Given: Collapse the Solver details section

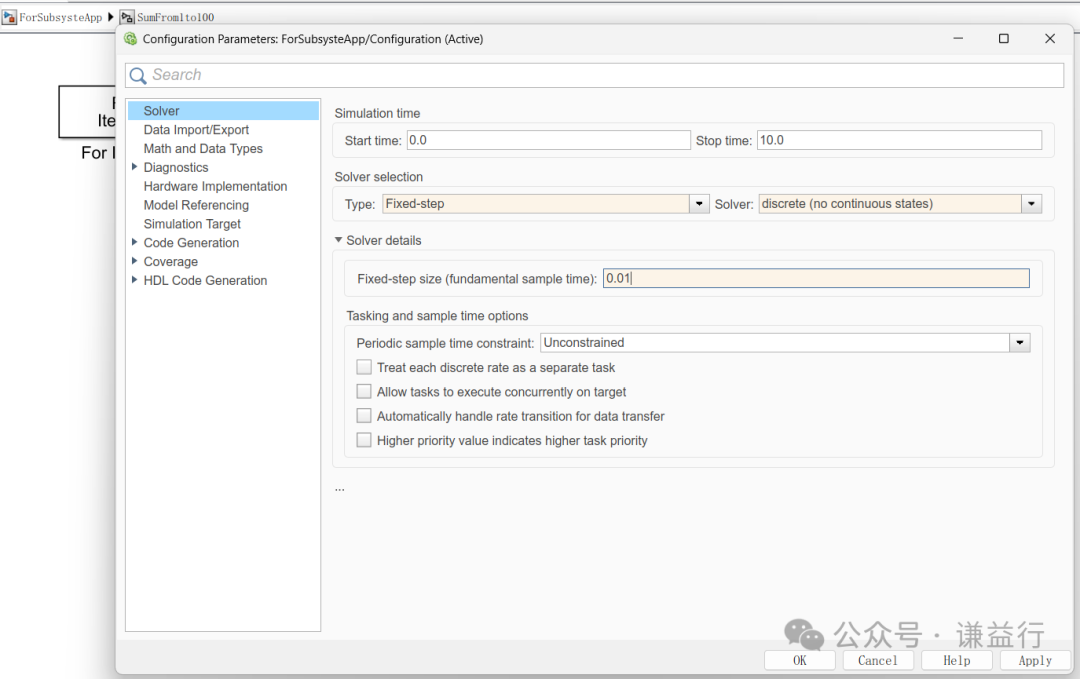Looking at the screenshot, I should point(338,240).
